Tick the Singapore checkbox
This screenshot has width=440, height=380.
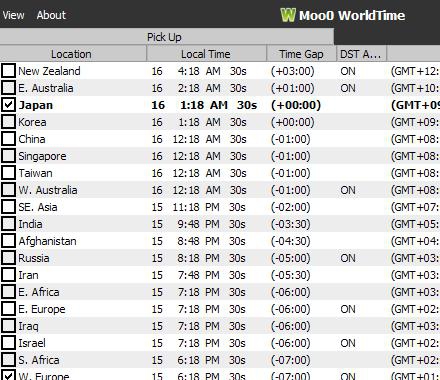8,156
